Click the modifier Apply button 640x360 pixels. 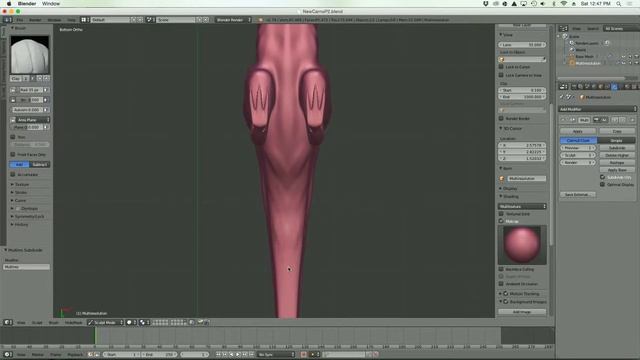pyautogui.click(x=578, y=131)
